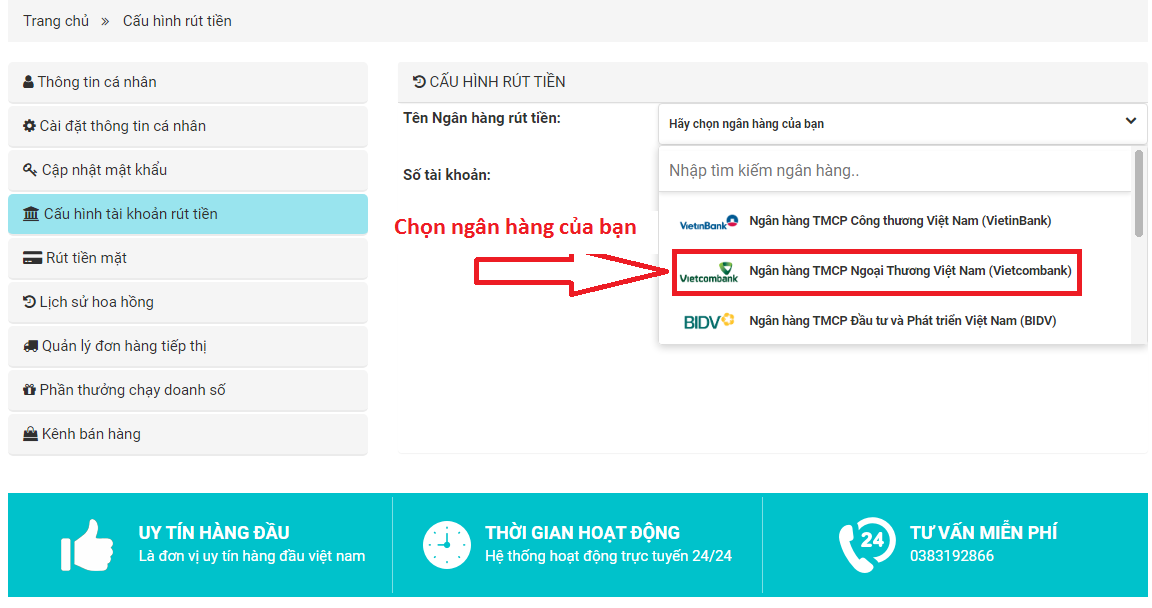This screenshot has width=1152, height=608.
Task: Click the key icon for Cập nhật mật khẩu
Action: [30, 170]
